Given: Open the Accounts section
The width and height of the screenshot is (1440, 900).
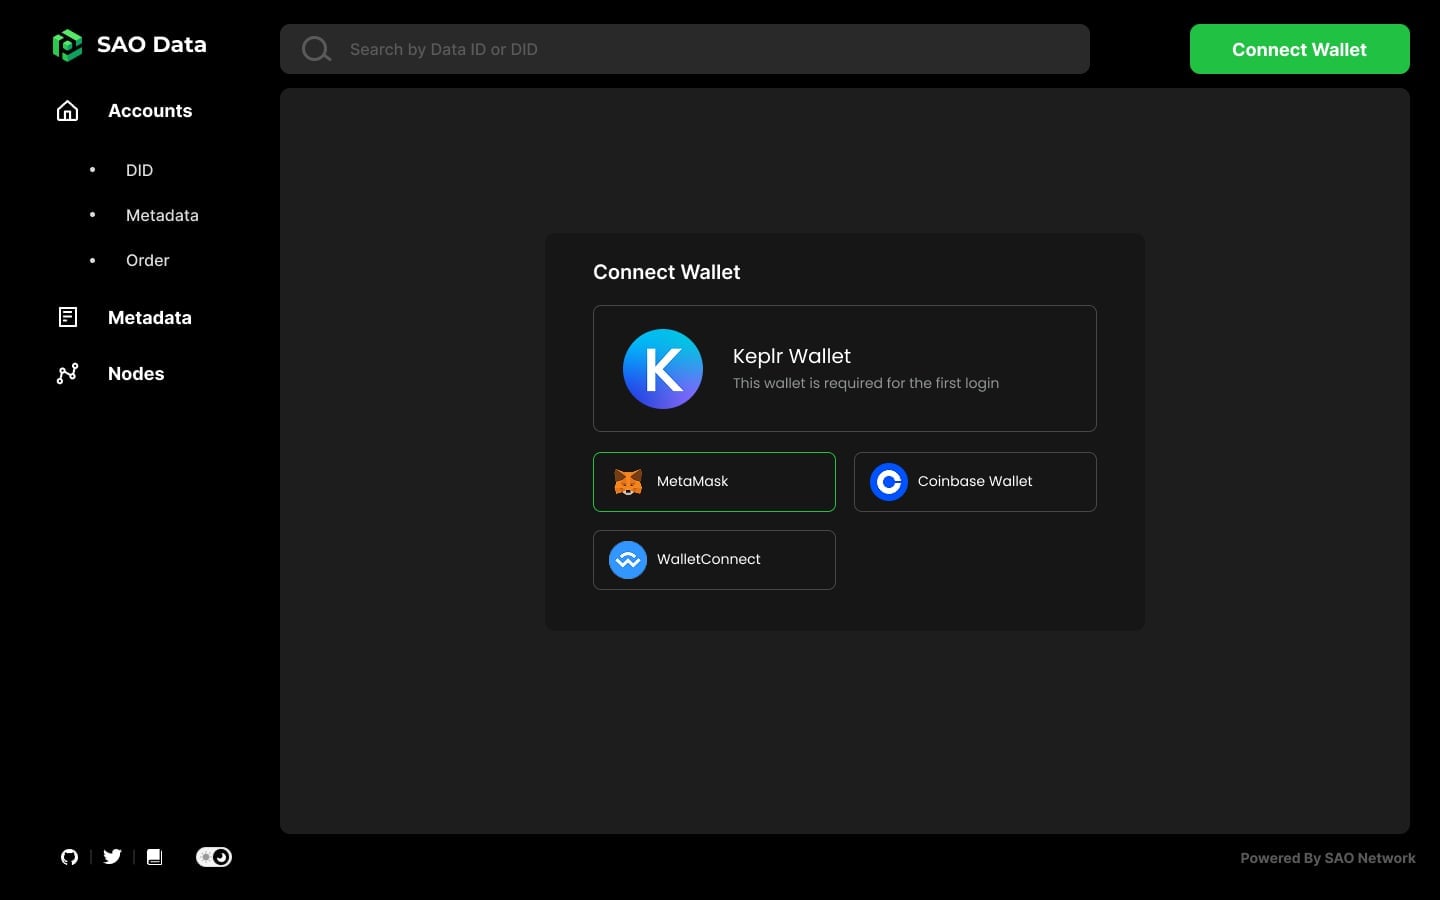Looking at the screenshot, I should coord(150,111).
